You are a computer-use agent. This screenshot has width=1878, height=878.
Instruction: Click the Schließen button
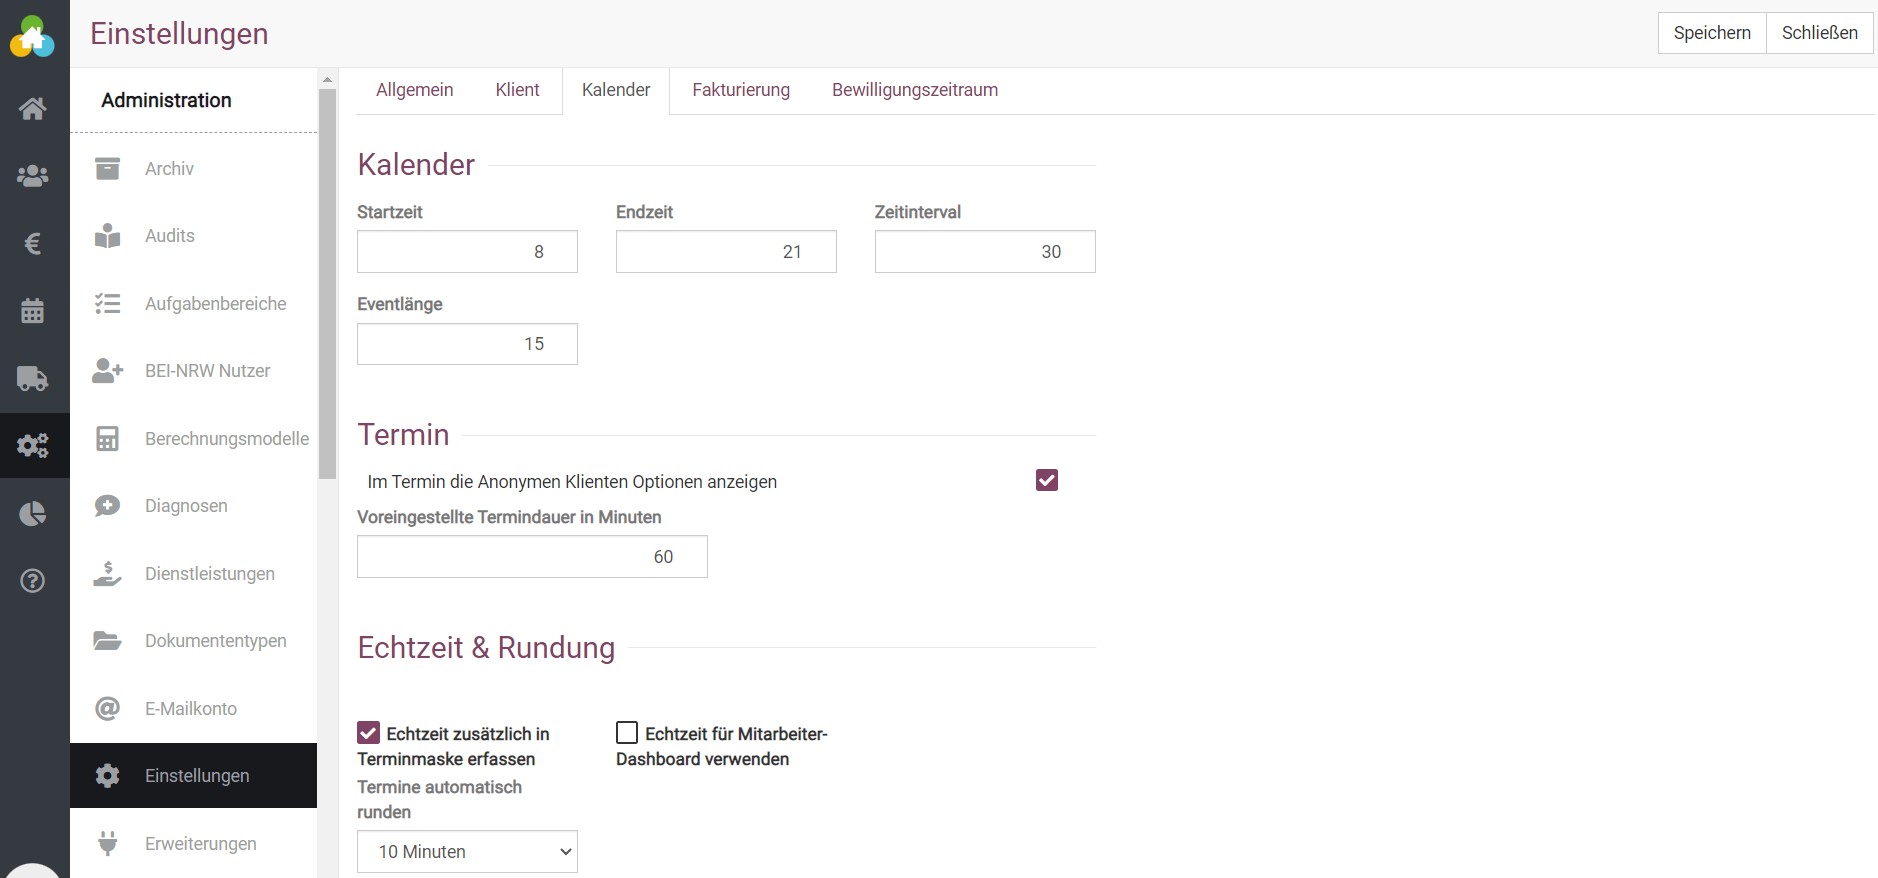click(x=1819, y=33)
